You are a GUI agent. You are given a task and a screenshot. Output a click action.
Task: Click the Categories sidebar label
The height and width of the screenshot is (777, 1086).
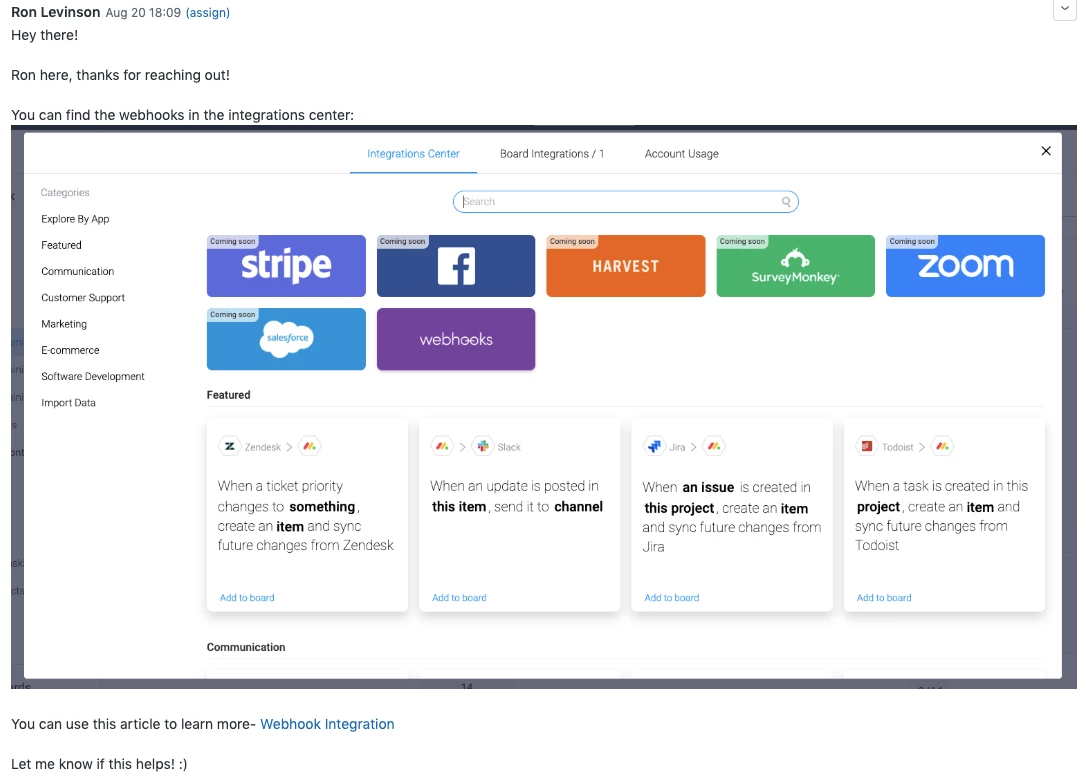click(65, 193)
